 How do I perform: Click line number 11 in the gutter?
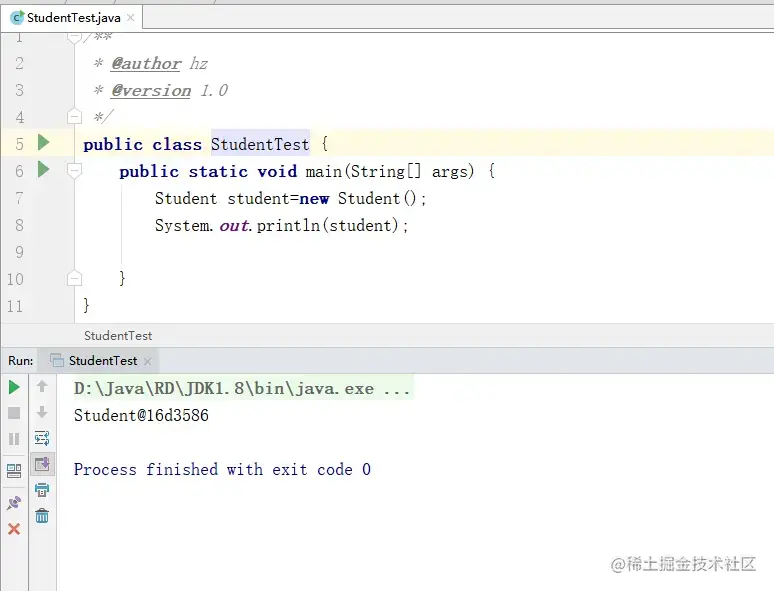click(x=15, y=306)
